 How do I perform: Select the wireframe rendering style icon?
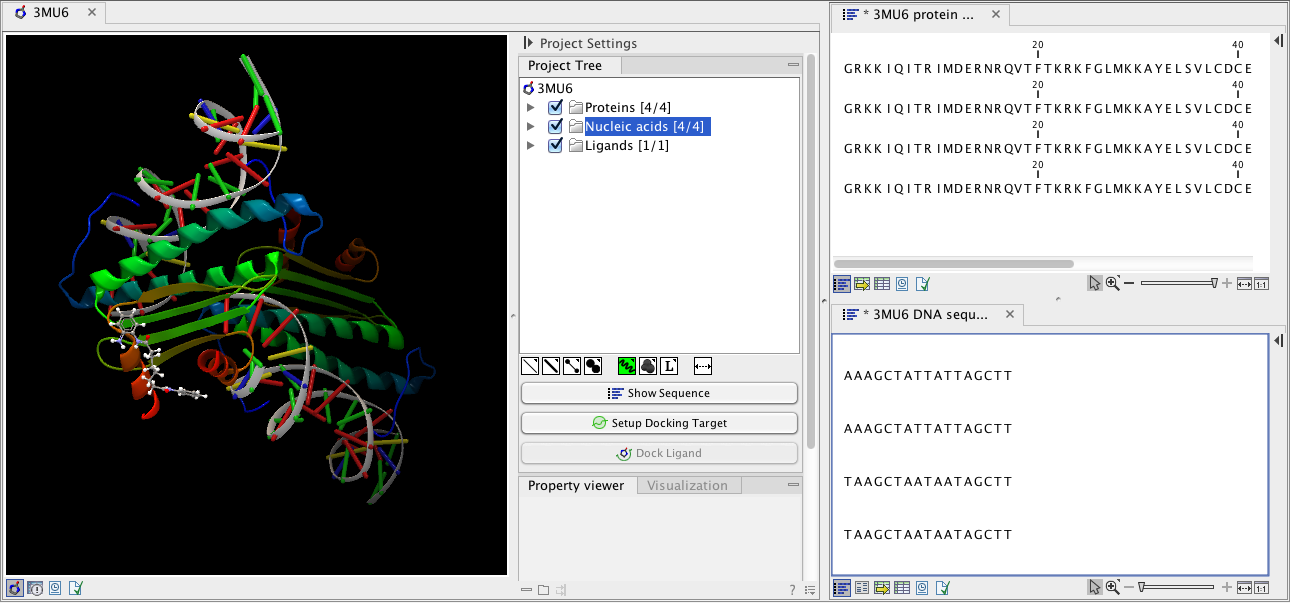coord(530,365)
